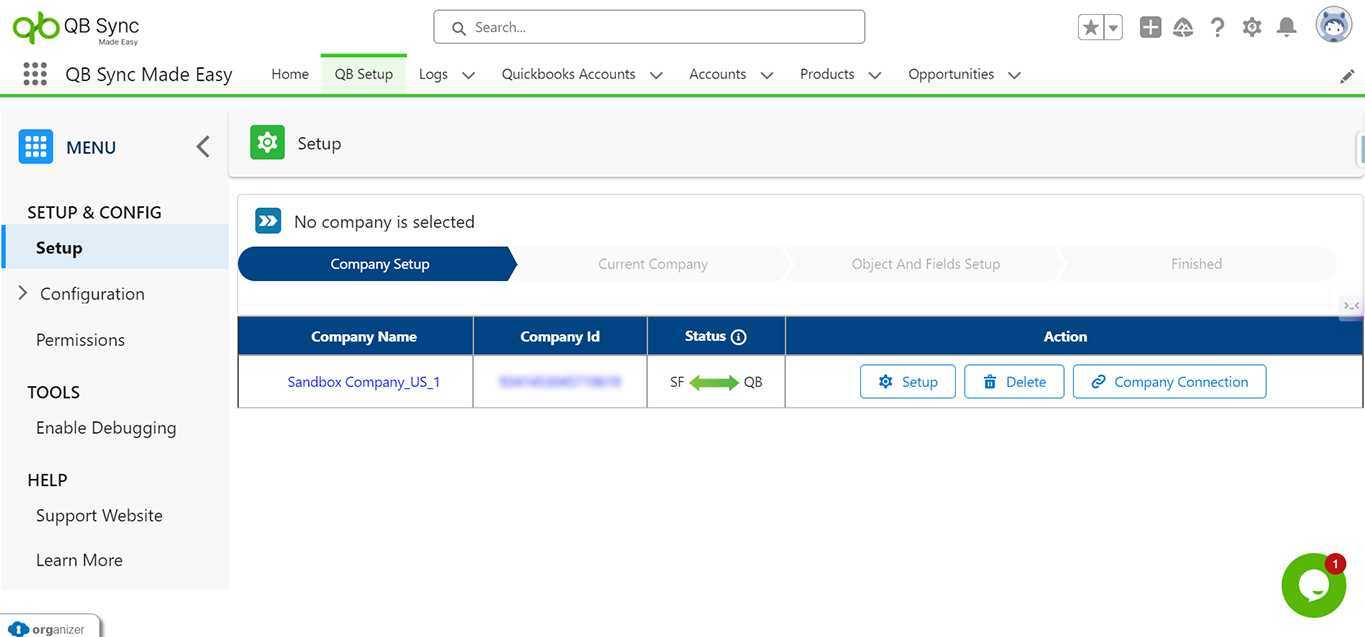Open the Salesforce Trailhead guidance icon
Image resolution: width=1365 pixels, height=637 pixels.
pyautogui.click(x=1183, y=28)
